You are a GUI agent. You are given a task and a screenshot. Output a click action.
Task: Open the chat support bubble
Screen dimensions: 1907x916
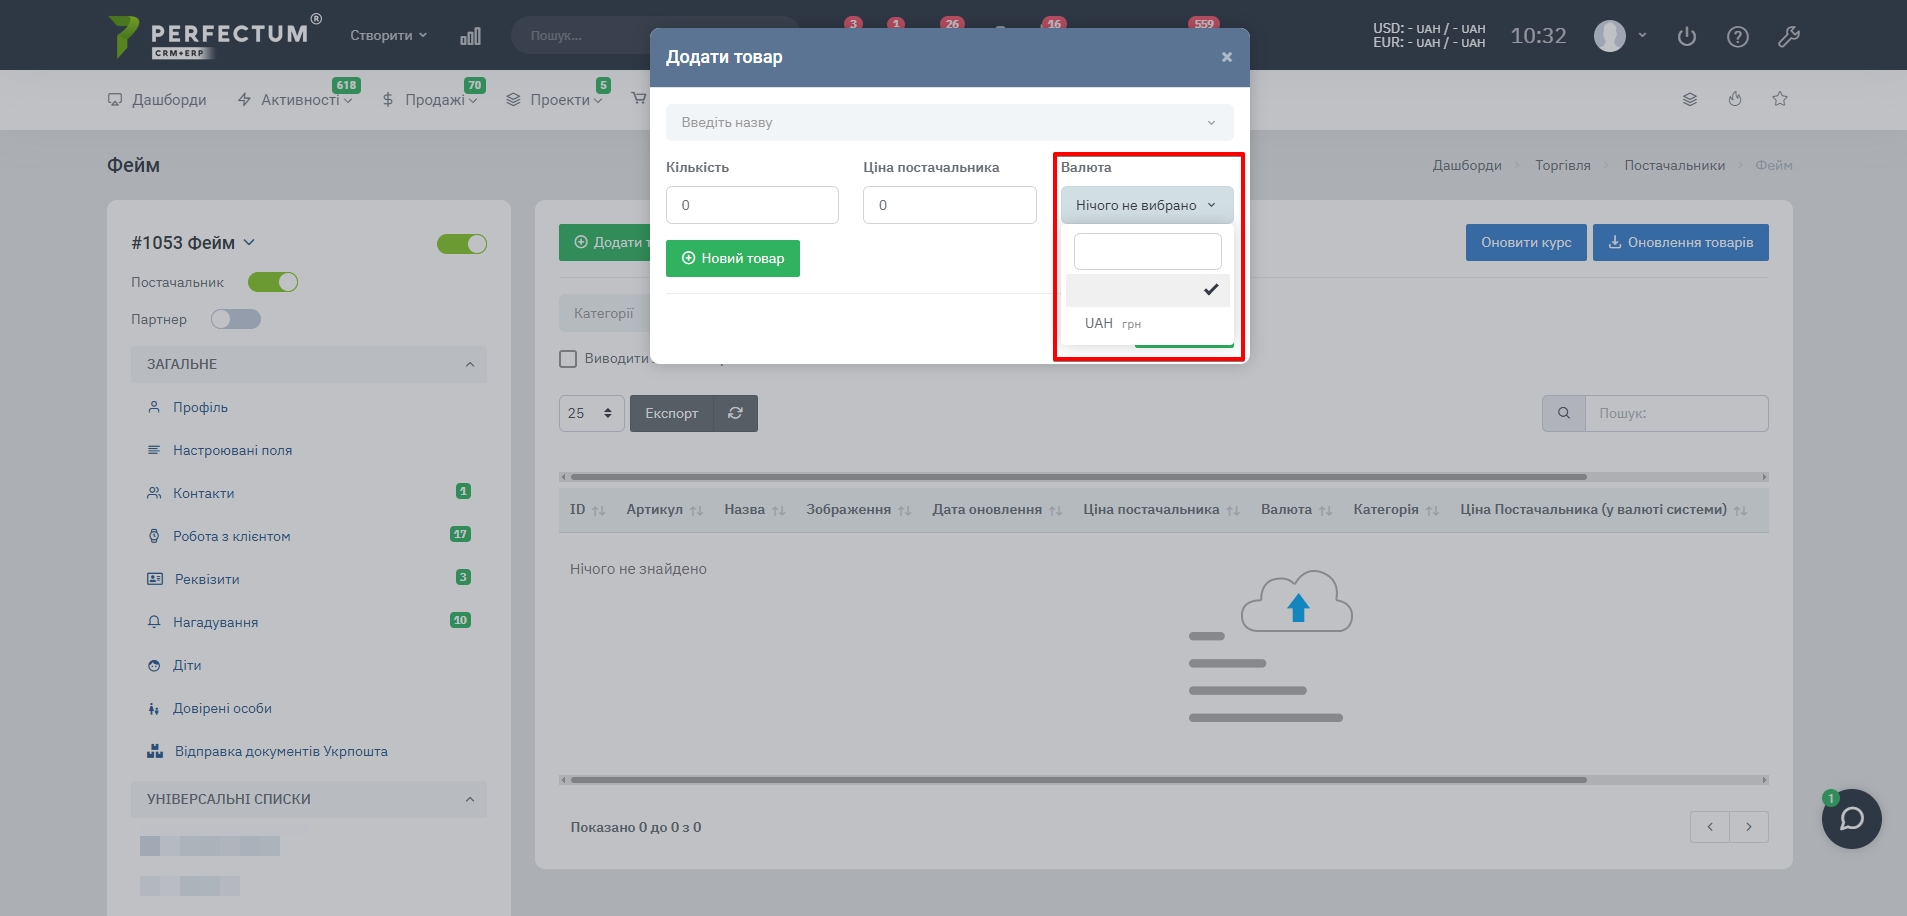[x=1851, y=819]
